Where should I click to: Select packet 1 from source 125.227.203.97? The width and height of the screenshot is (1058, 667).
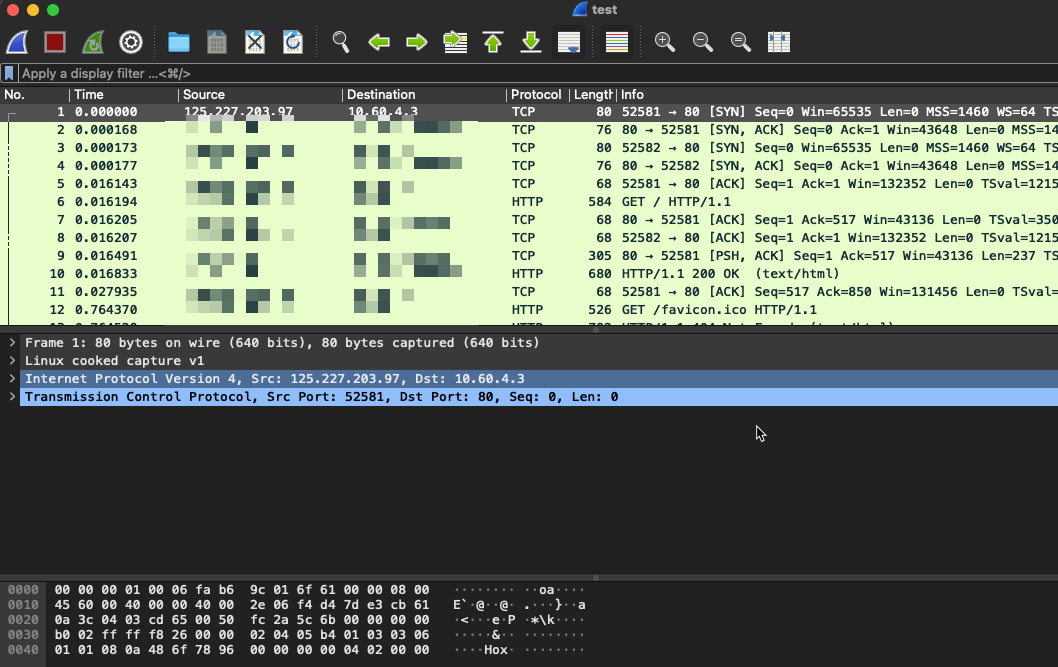click(529, 112)
